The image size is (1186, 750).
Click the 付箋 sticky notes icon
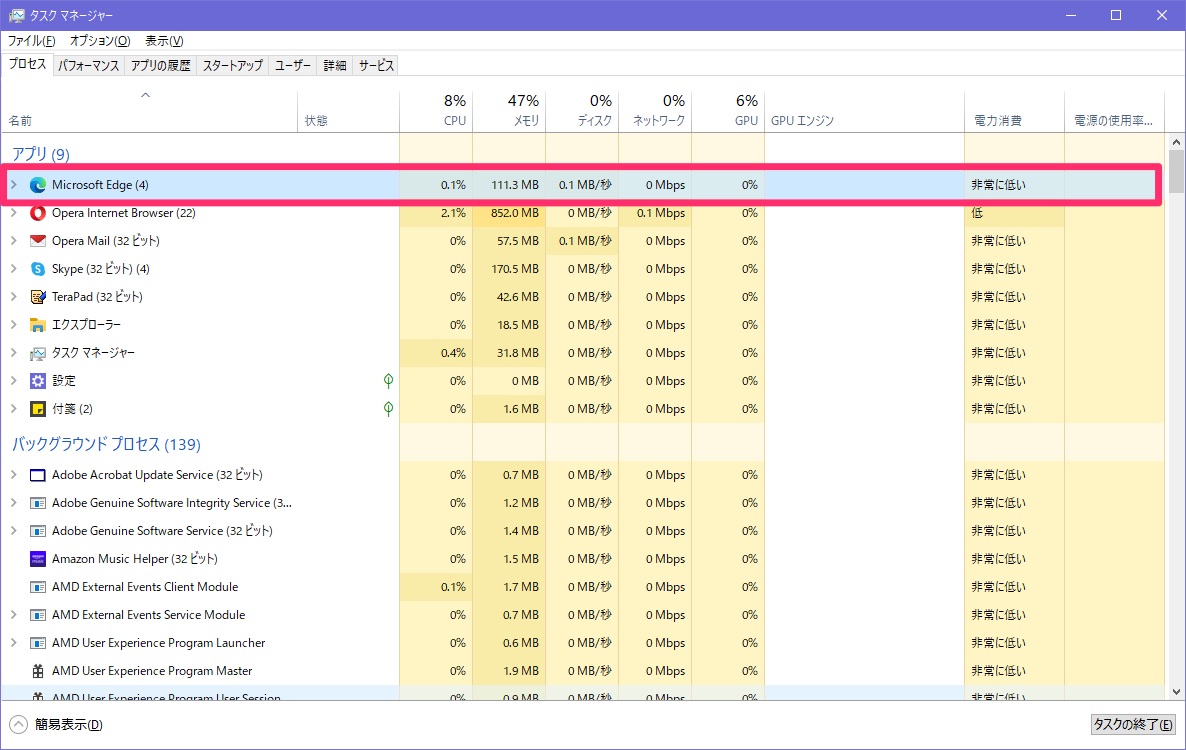pyautogui.click(x=38, y=408)
